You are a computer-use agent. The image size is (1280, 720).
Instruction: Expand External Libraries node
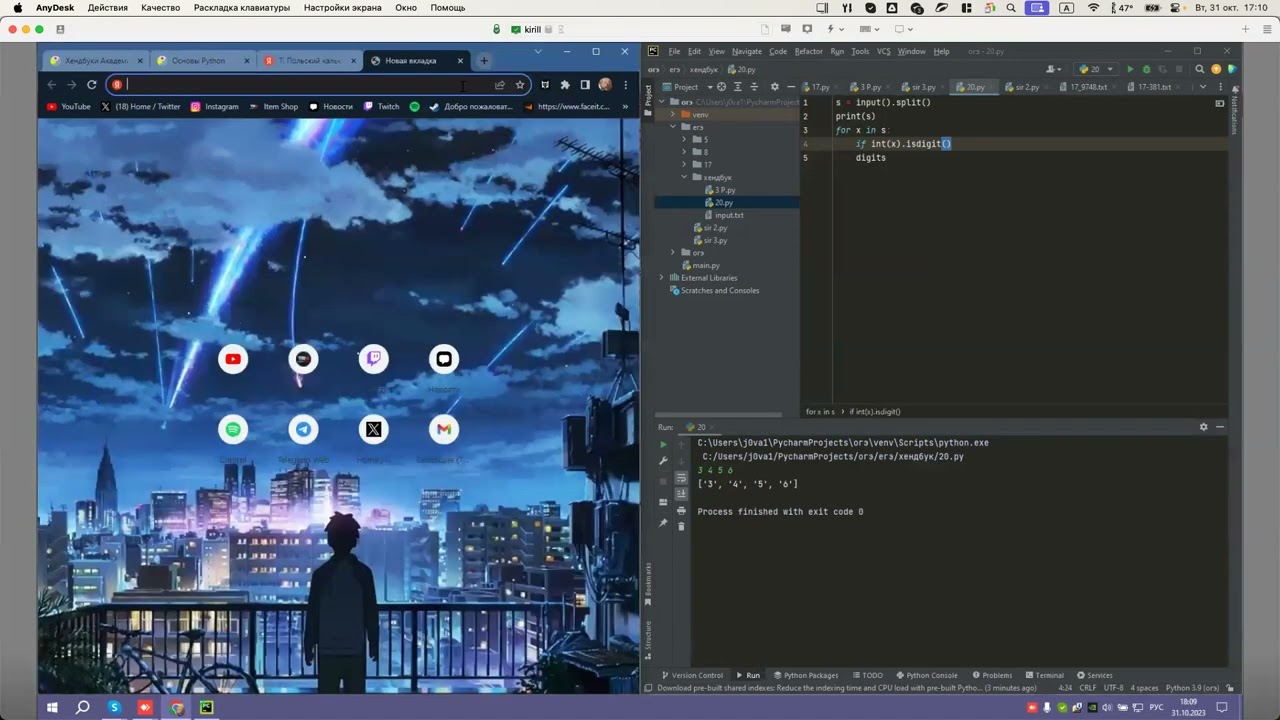point(661,278)
